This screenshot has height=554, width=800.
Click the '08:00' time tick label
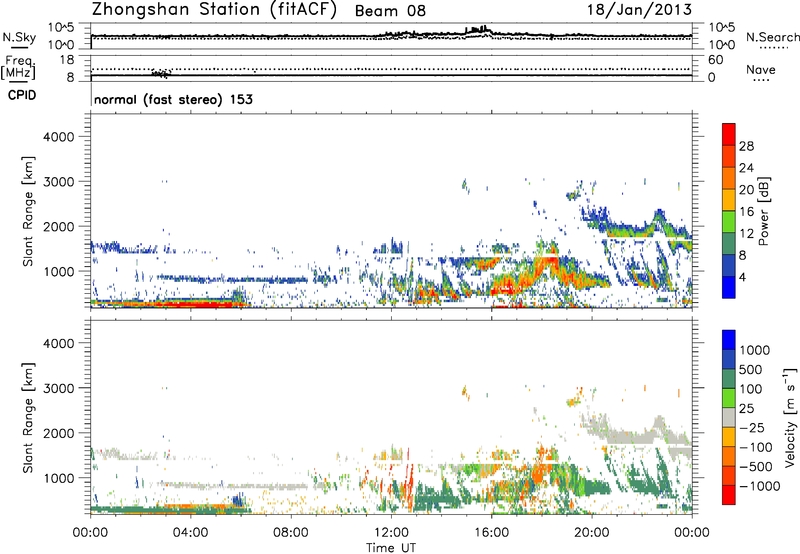coord(291,533)
